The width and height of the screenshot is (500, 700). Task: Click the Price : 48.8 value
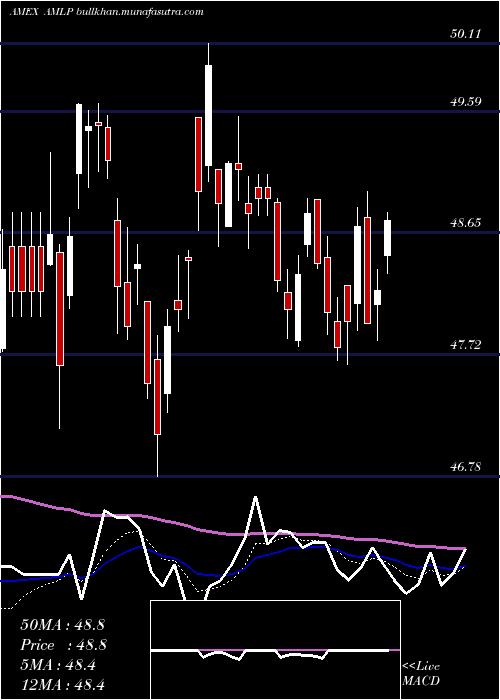tap(62, 645)
